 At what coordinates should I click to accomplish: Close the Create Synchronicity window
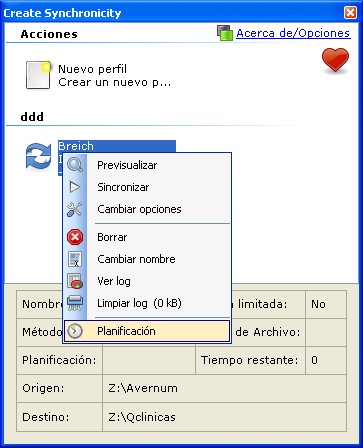tap(350, 13)
